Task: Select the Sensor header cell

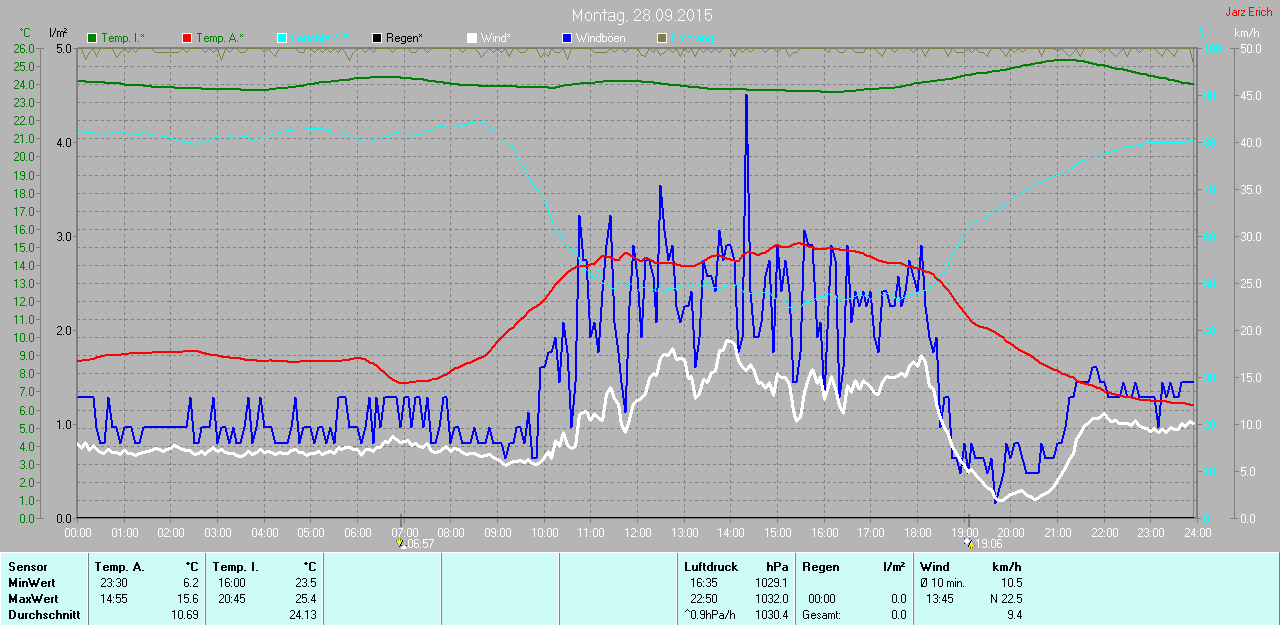Action: (x=27, y=567)
